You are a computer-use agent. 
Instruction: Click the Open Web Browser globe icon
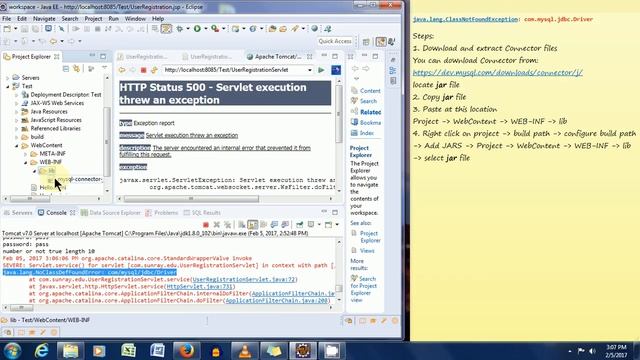tap(314, 29)
